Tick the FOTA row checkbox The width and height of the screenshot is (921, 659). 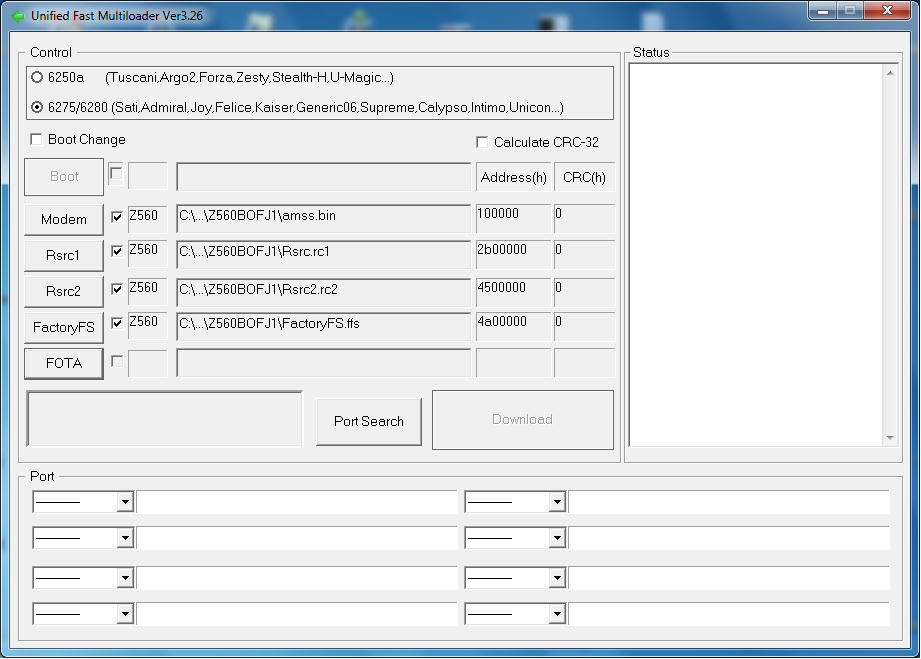(117, 361)
